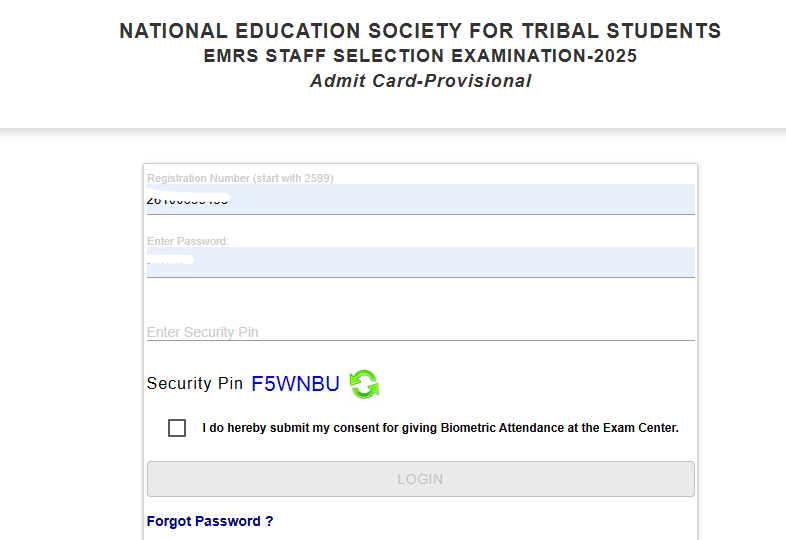The width and height of the screenshot is (786, 540).
Task: Click the masked password value
Action: coord(168,262)
